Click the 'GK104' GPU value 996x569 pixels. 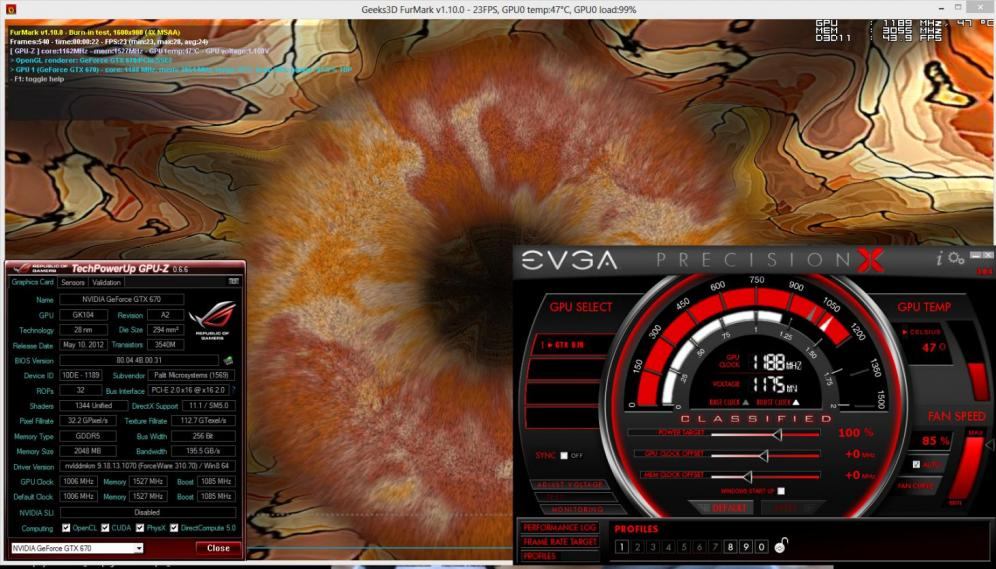click(83, 315)
